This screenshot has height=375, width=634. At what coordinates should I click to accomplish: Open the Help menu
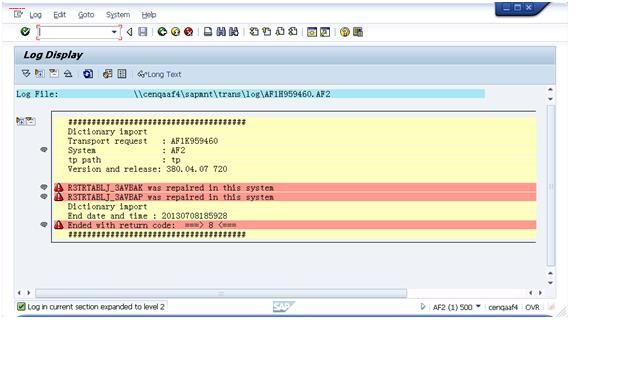tap(149, 15)
